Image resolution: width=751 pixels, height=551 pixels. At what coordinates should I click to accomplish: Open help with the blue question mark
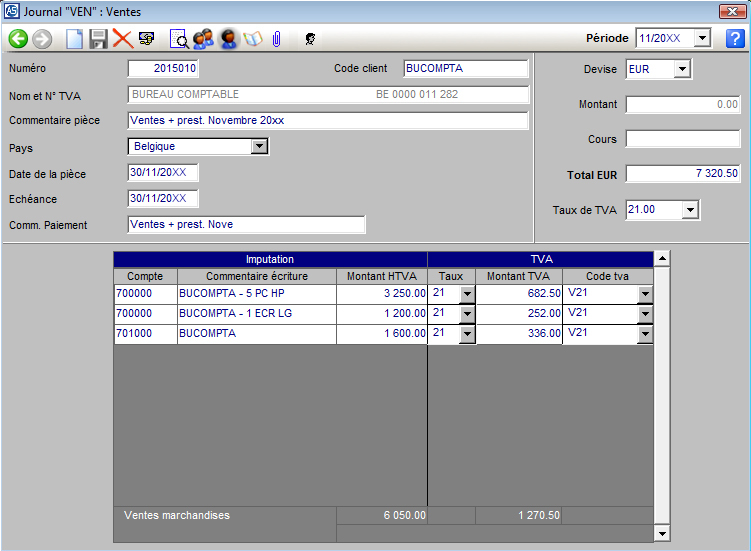(735, 39)
